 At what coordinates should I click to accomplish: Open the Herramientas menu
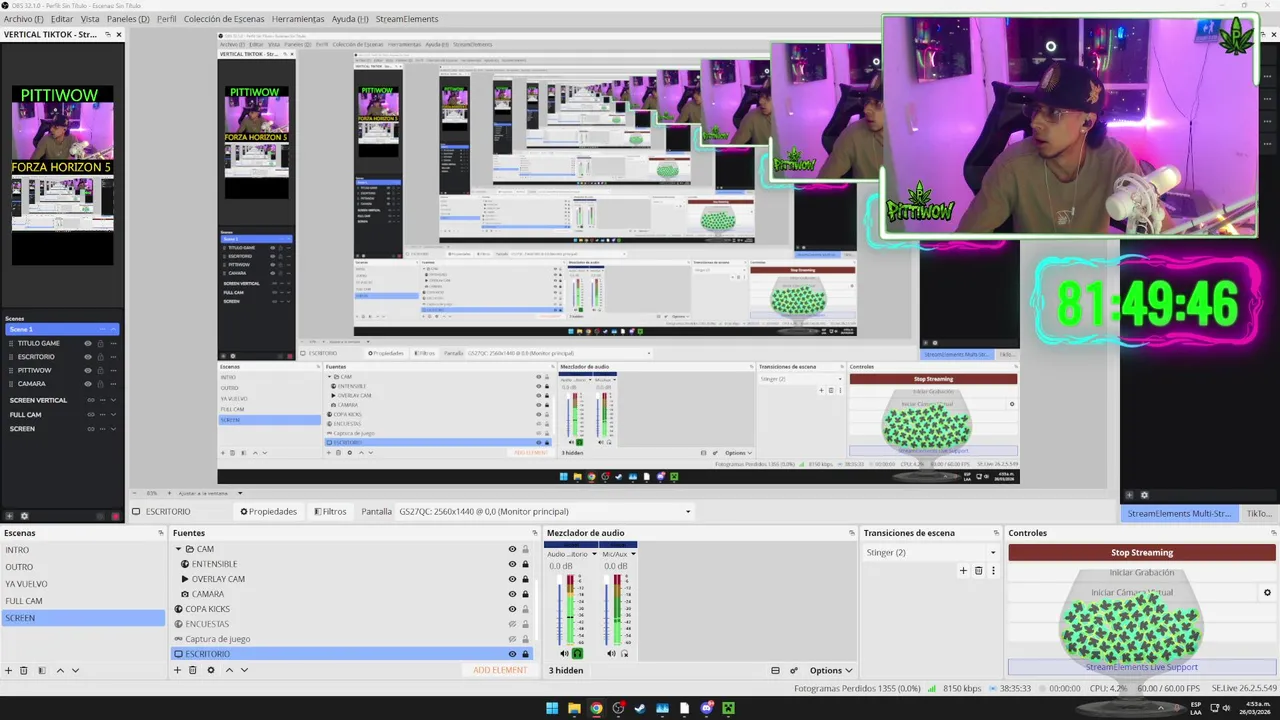tap(298, 19)
